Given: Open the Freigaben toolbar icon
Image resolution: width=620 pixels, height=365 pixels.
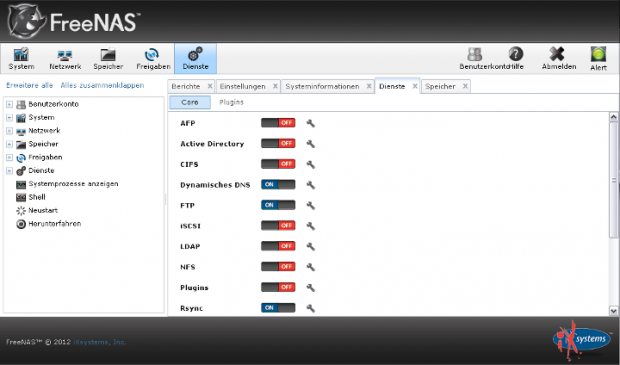Looking at the screenshot, I should 153,59.
